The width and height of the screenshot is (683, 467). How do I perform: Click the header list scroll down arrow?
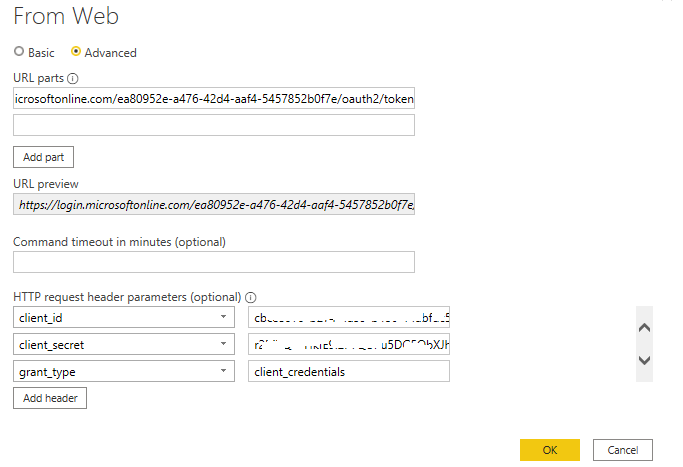(x=644, y=360)
